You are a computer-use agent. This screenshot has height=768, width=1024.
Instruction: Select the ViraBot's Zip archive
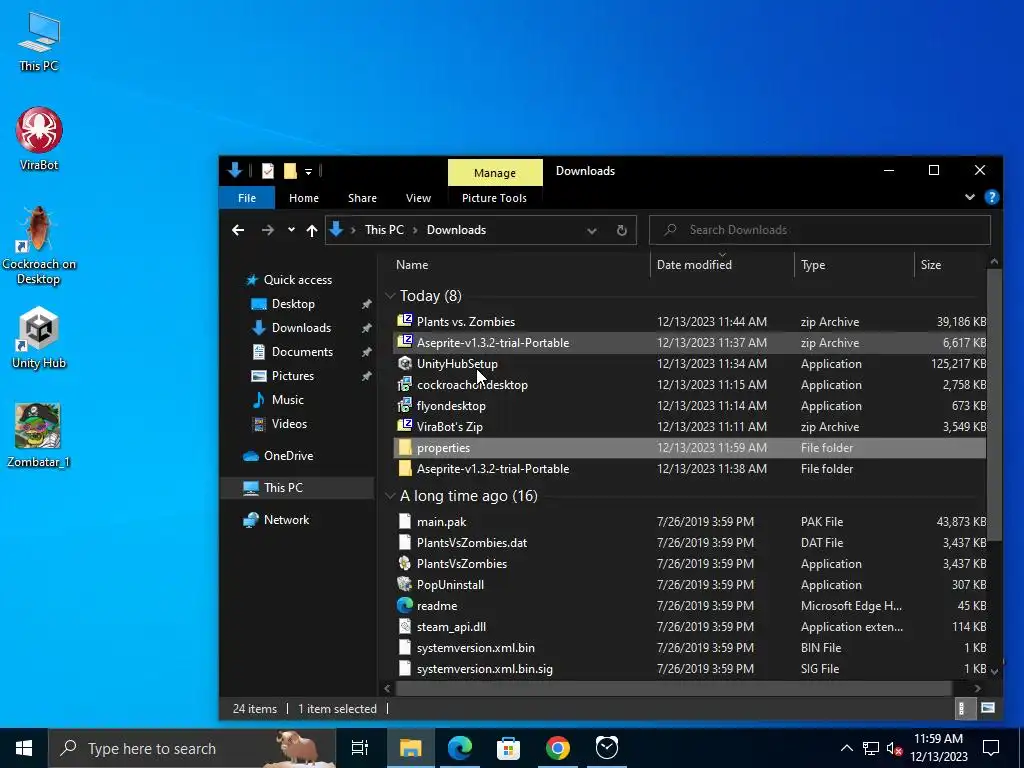(690, 426)
